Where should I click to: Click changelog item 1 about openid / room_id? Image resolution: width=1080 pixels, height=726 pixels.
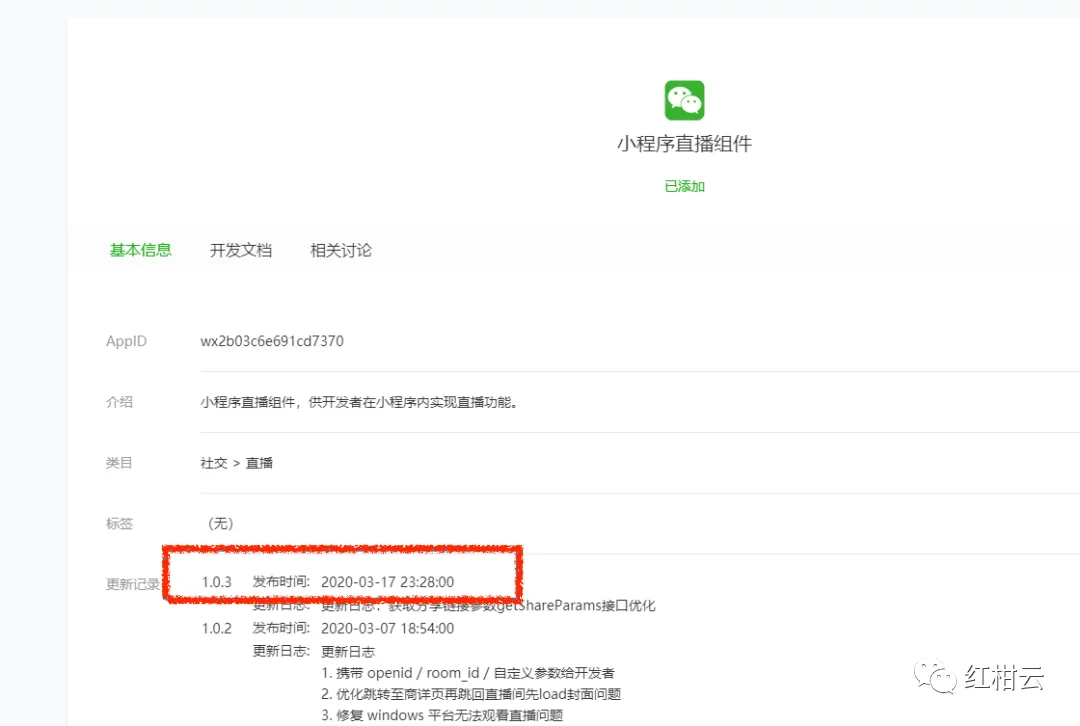click(468, 673)
